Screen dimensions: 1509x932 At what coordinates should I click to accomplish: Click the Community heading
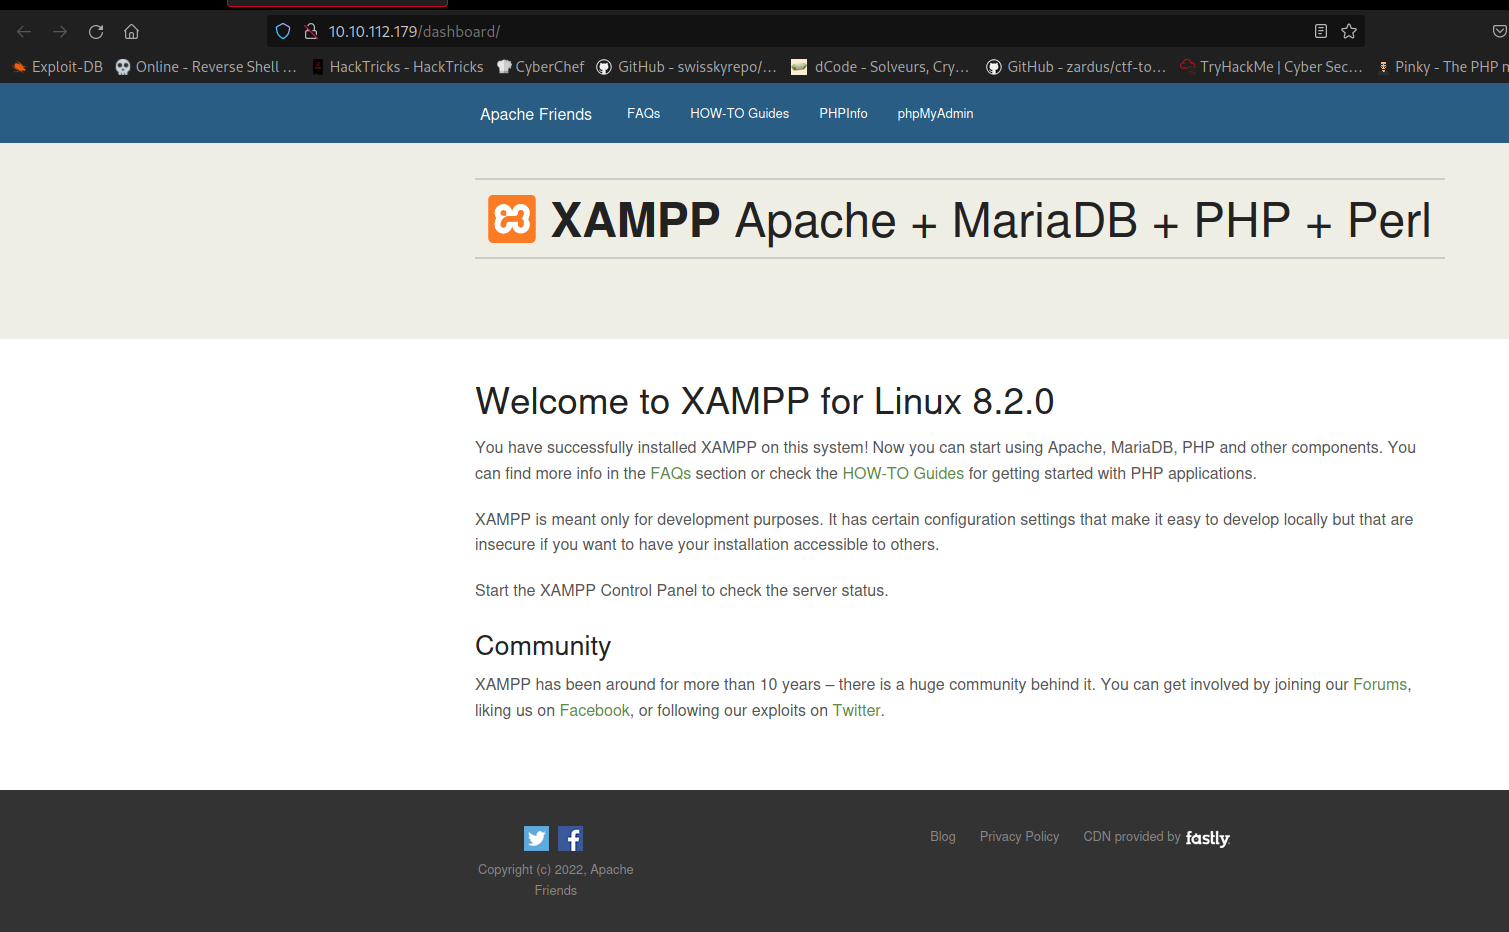pyautogui.click(x=543, y=646)
